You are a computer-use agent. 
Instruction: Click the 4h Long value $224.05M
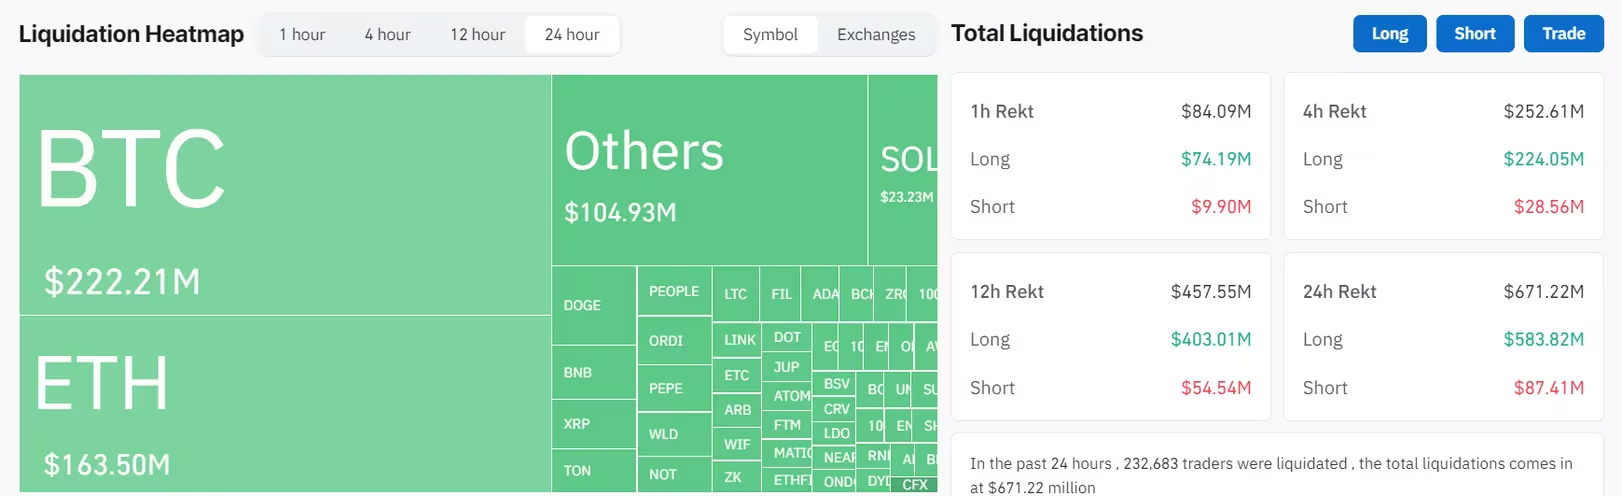[1544, 159]
